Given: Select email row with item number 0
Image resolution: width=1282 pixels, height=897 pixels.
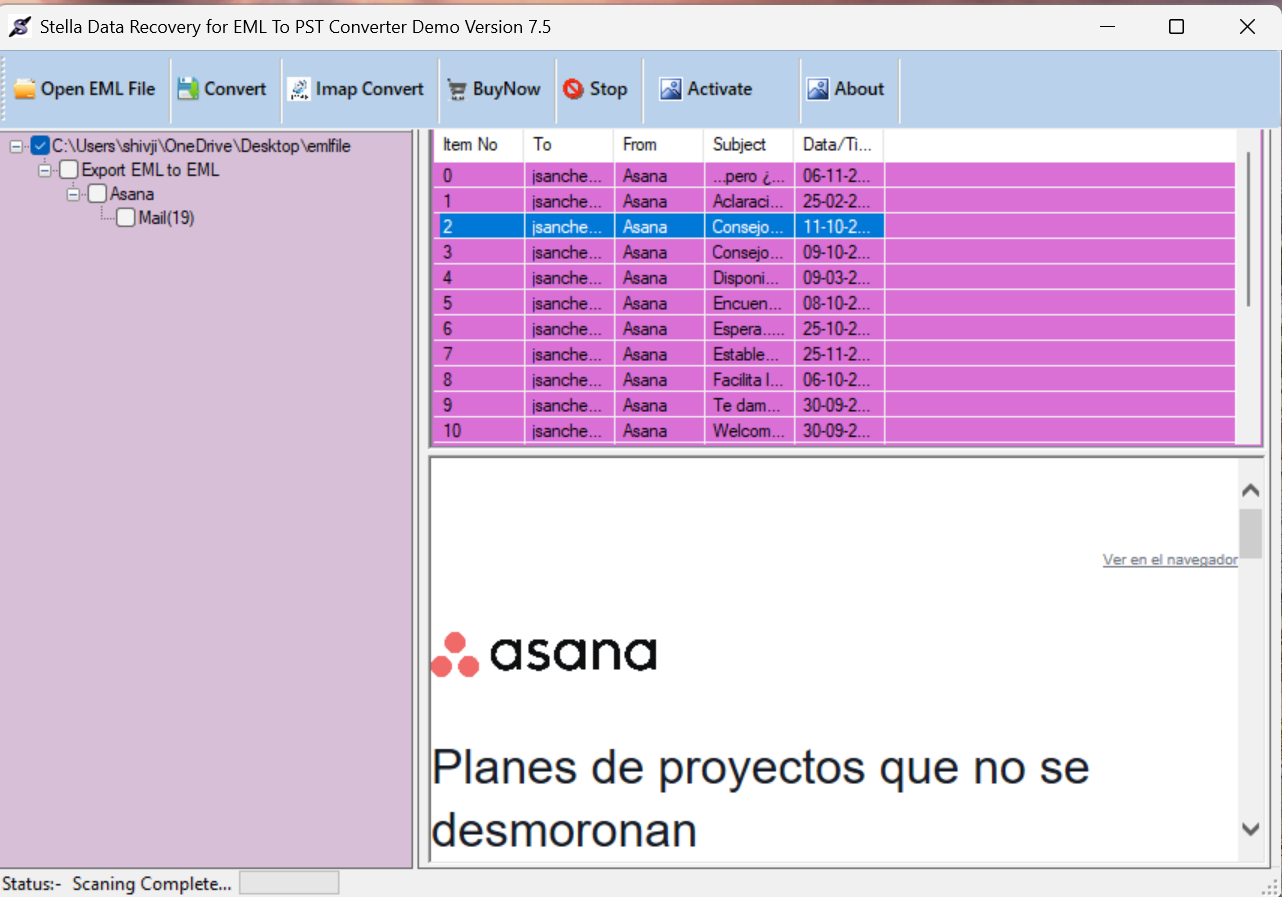Looking at the screenshot, I should coord(835,175).
